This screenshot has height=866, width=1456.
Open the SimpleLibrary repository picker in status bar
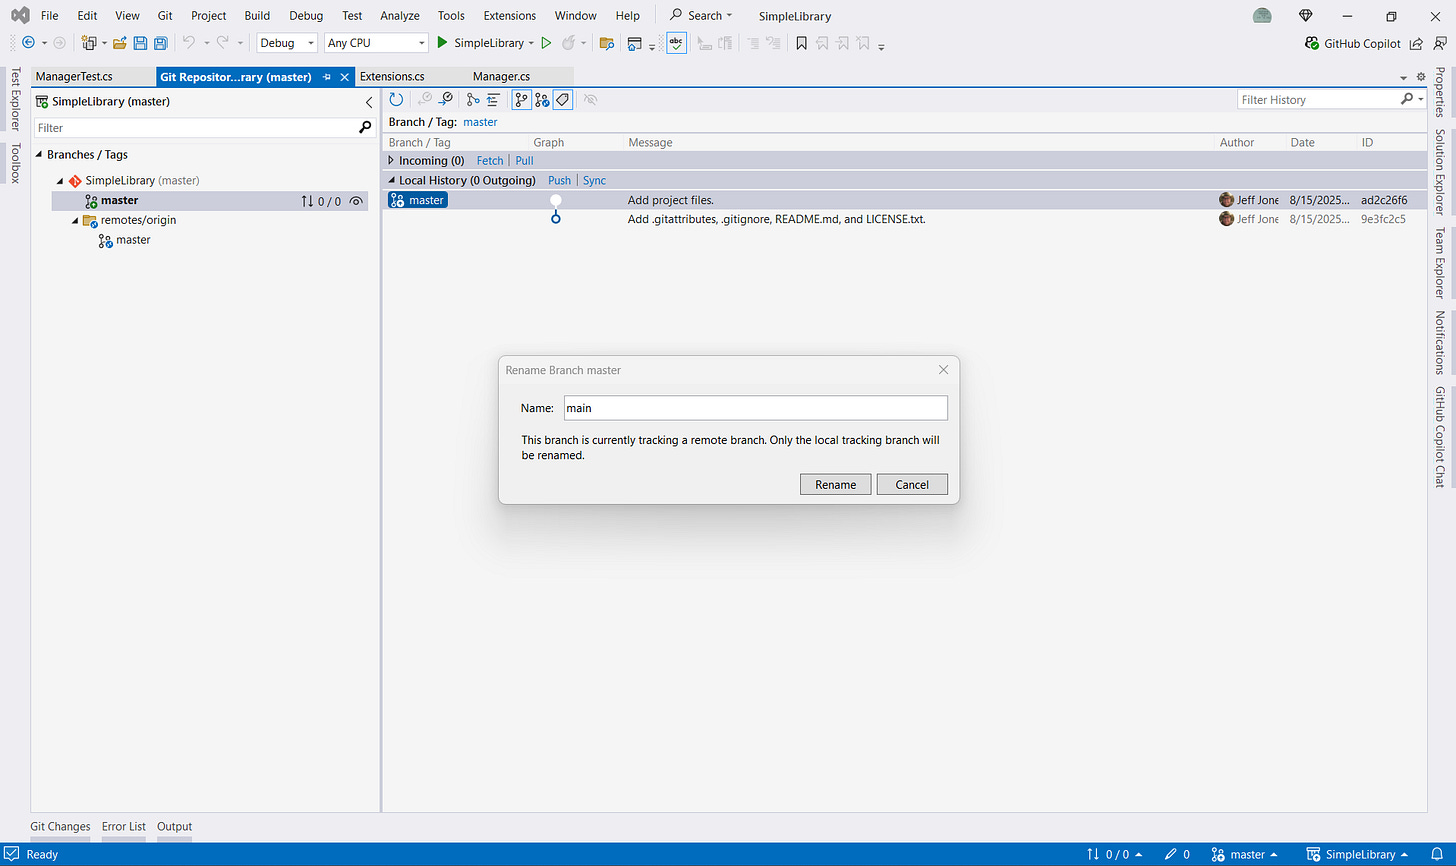coord(1357,855)
